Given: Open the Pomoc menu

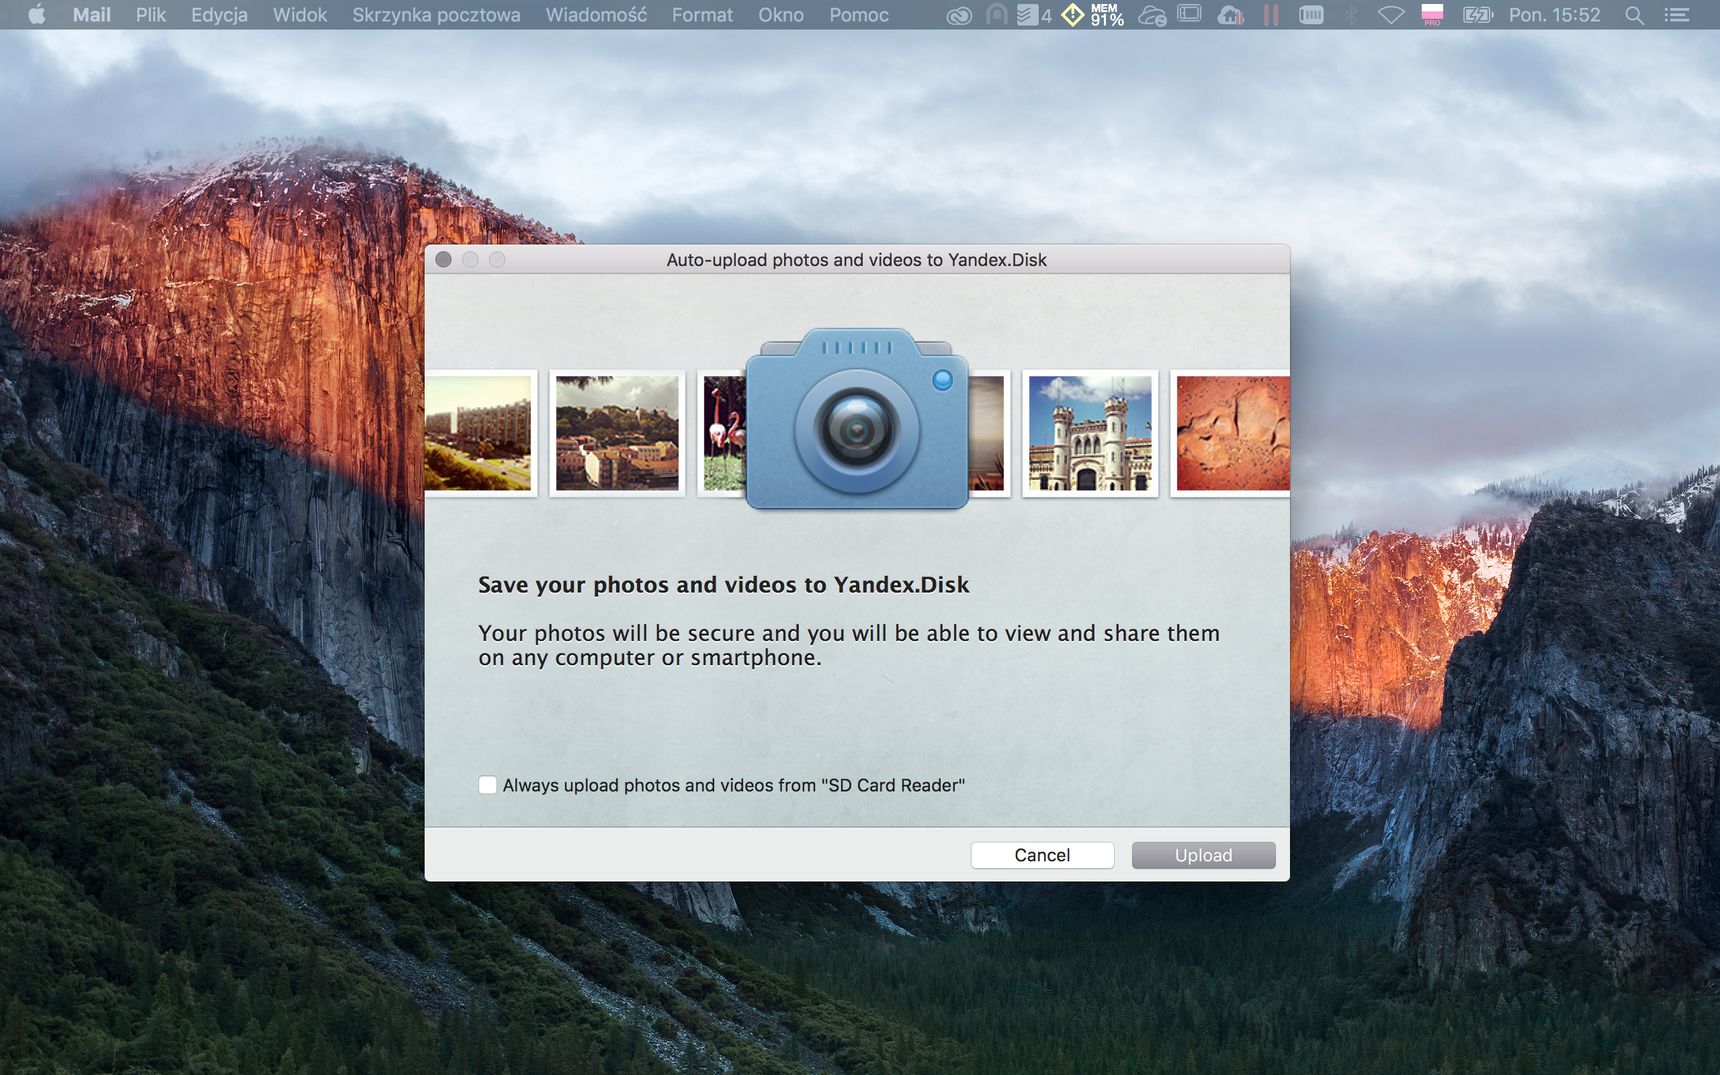Looking at the screenshot, I should click(x=859, y=15).
